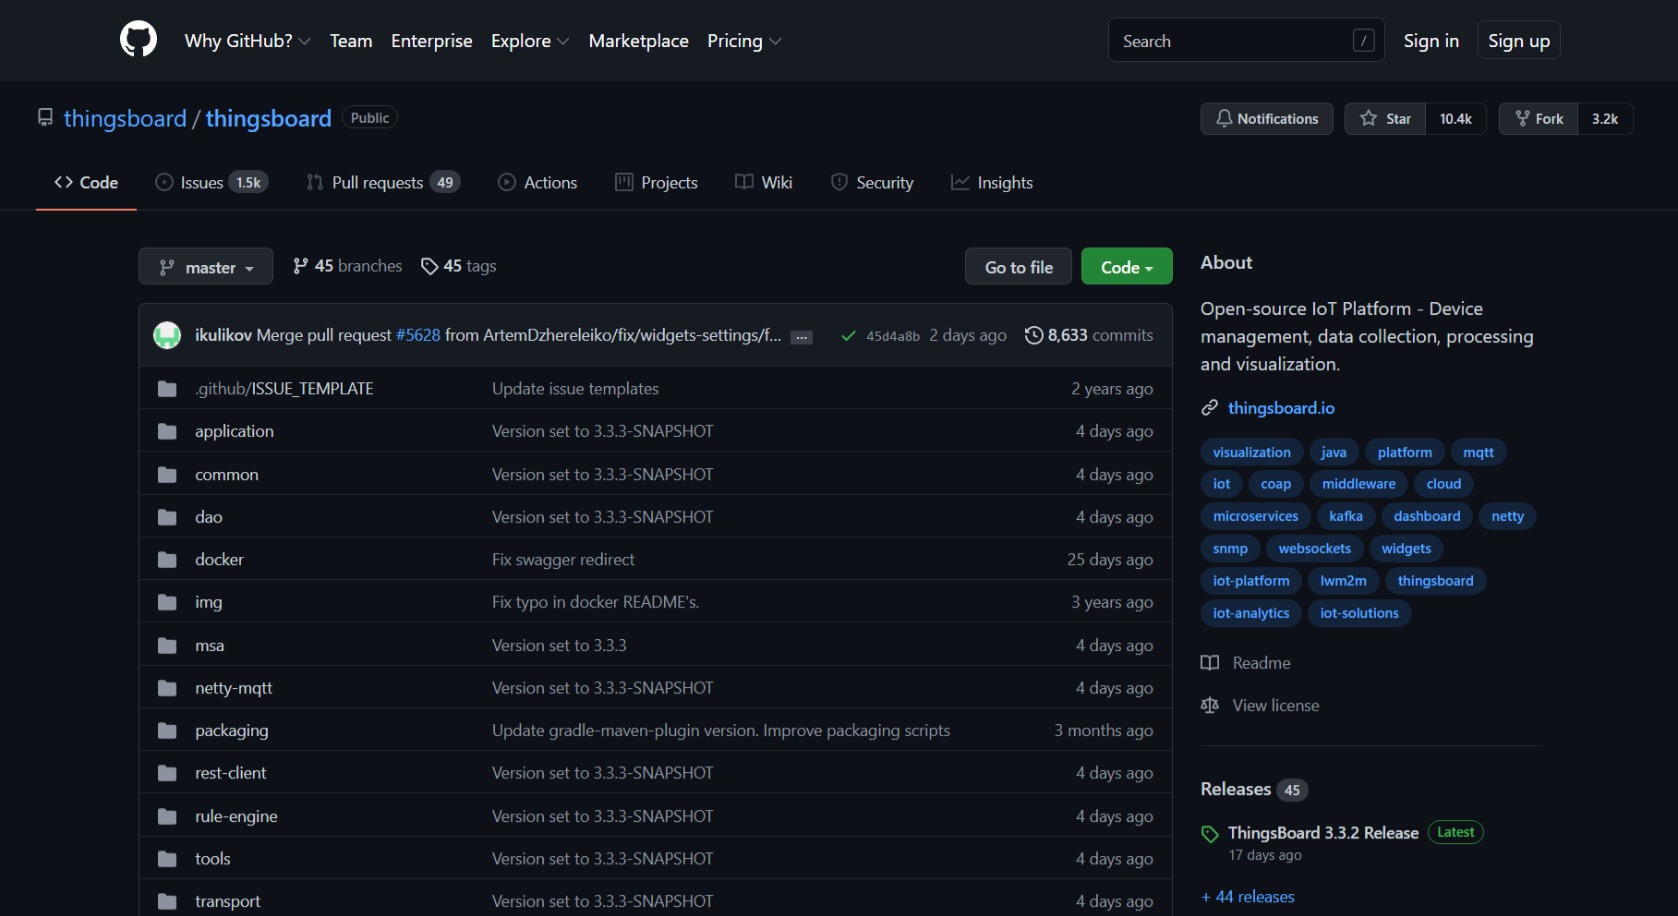
Task: Click the Fork button
Action: coord(1539,119)
